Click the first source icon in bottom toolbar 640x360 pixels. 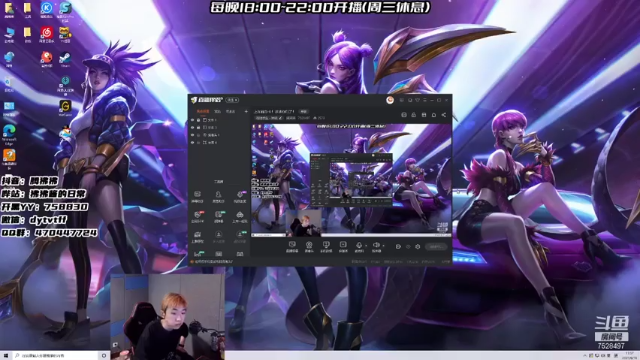[x=292, y=246]
